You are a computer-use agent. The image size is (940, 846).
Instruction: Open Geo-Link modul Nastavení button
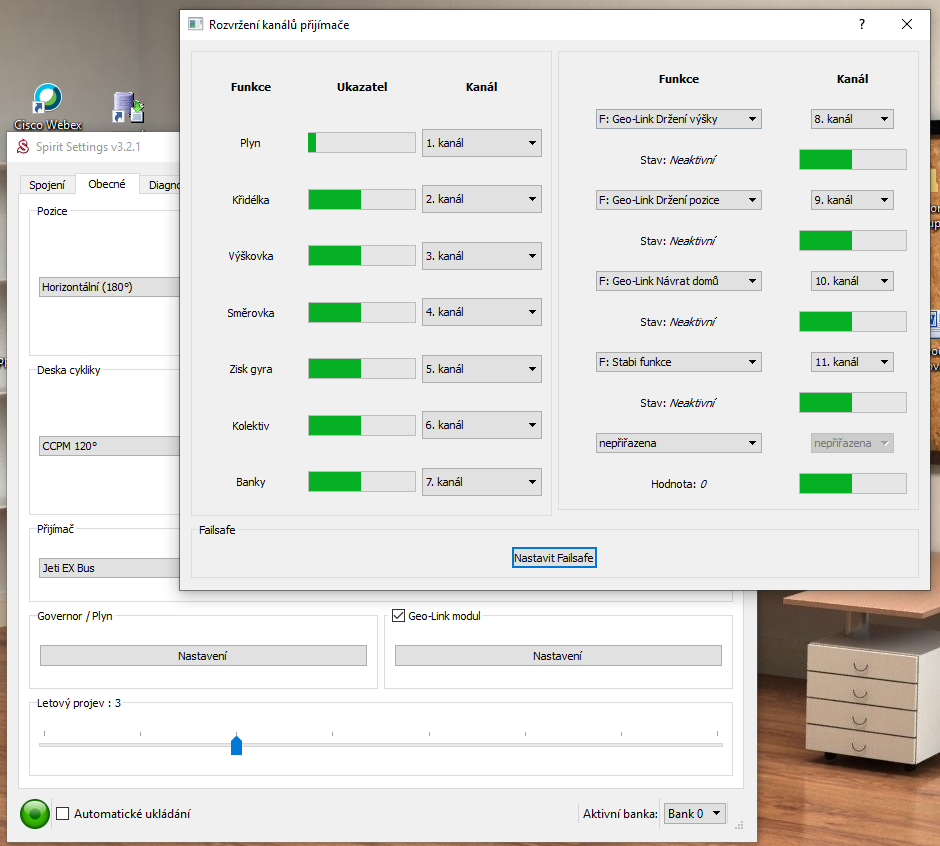(x=557, y=656)
